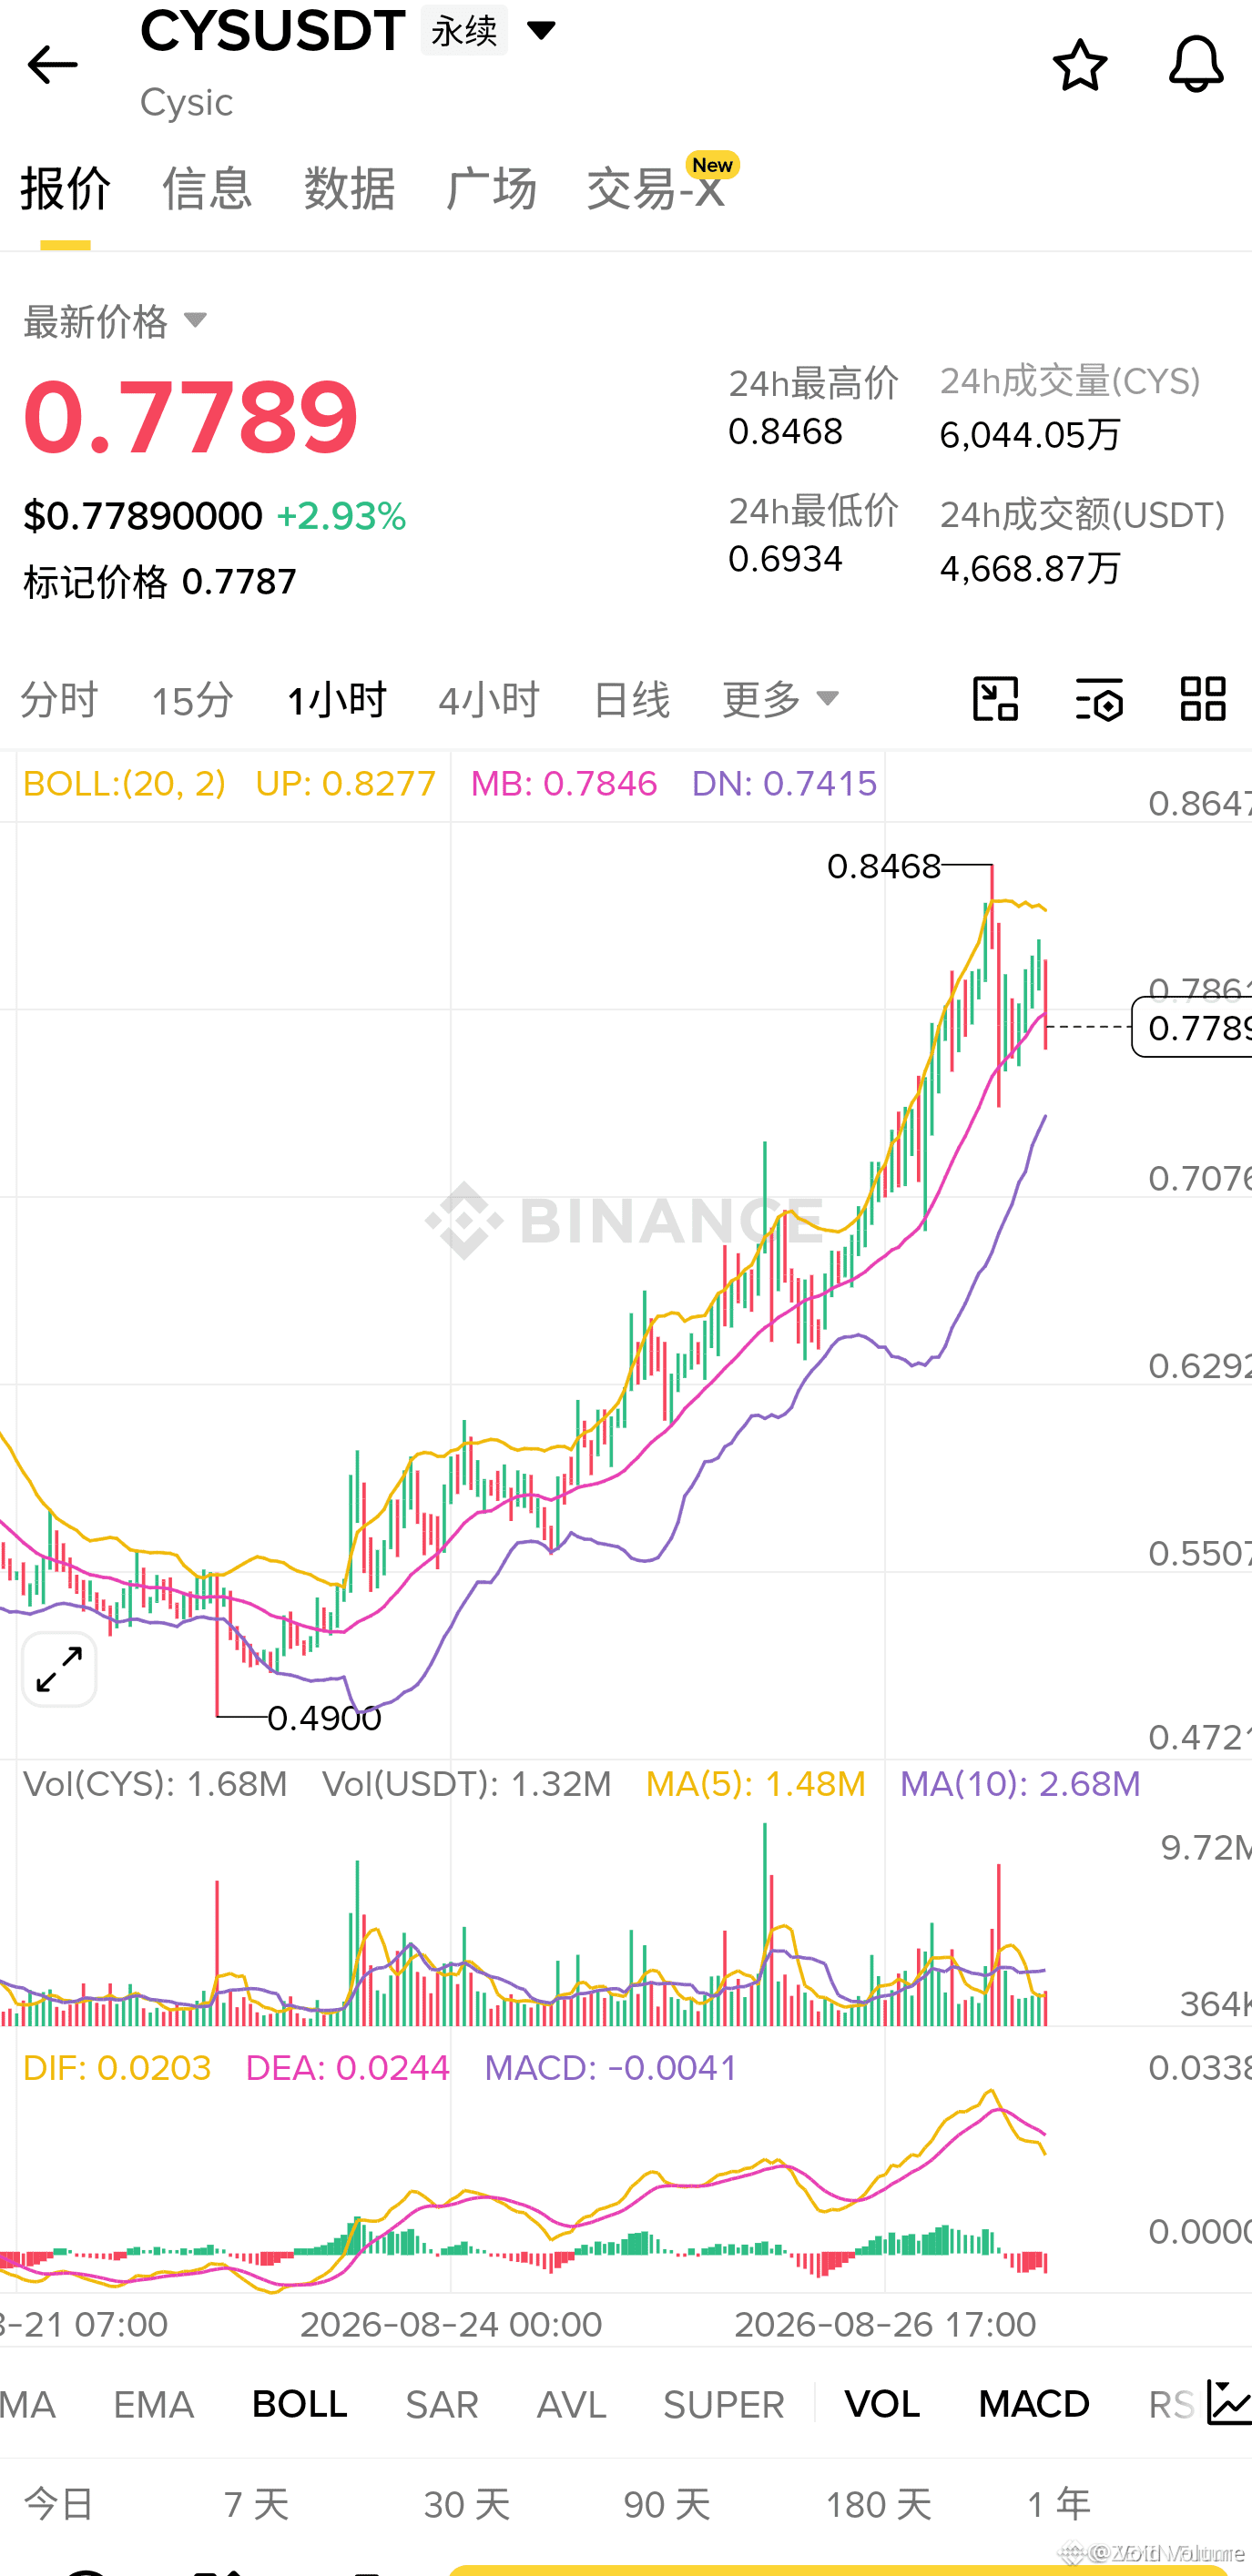Go back with the arrow icon
Image resolution: width=1252 pixels, height=2576 pixels.
coord(52,65)
